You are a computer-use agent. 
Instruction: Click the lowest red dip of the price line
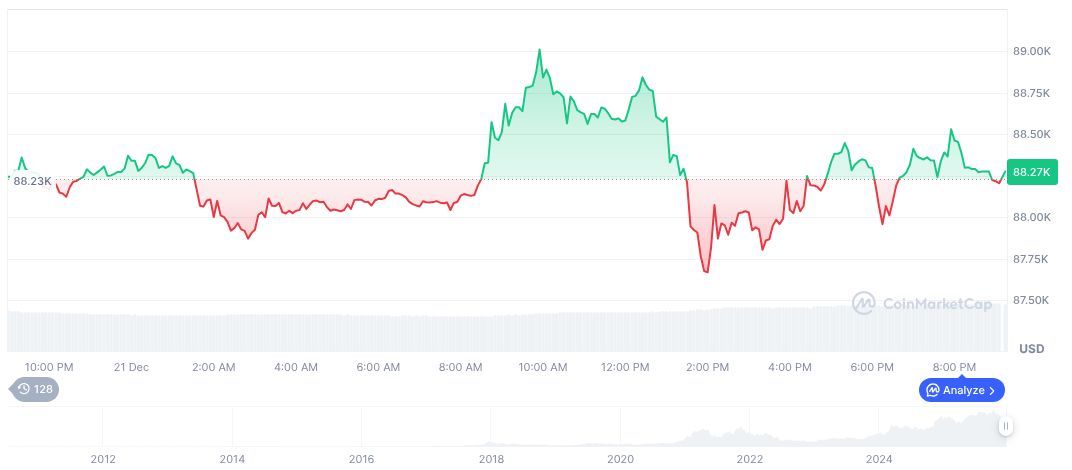tap(707, 272)
